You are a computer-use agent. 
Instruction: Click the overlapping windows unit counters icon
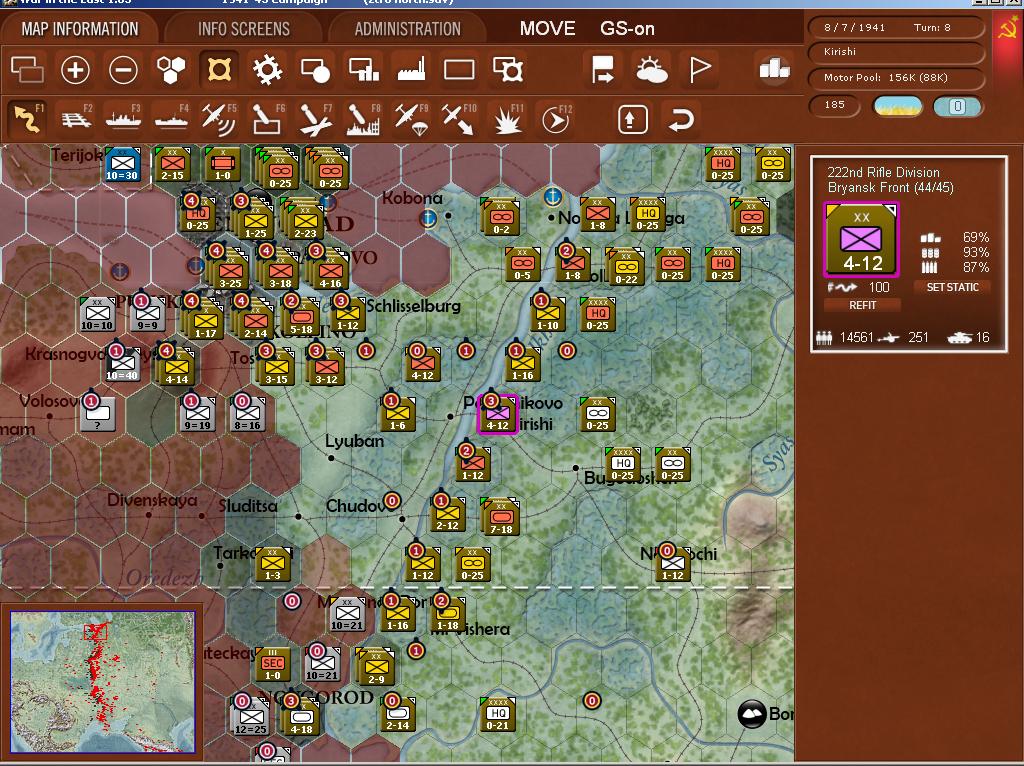point(27,69)
